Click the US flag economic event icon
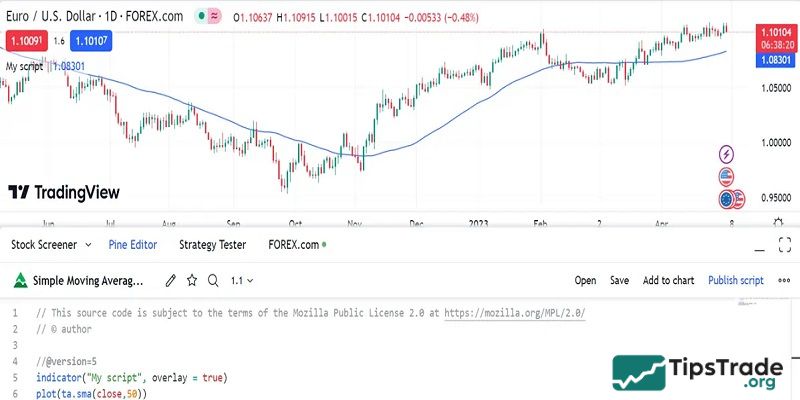800x400 pixels. pos(727,177)
